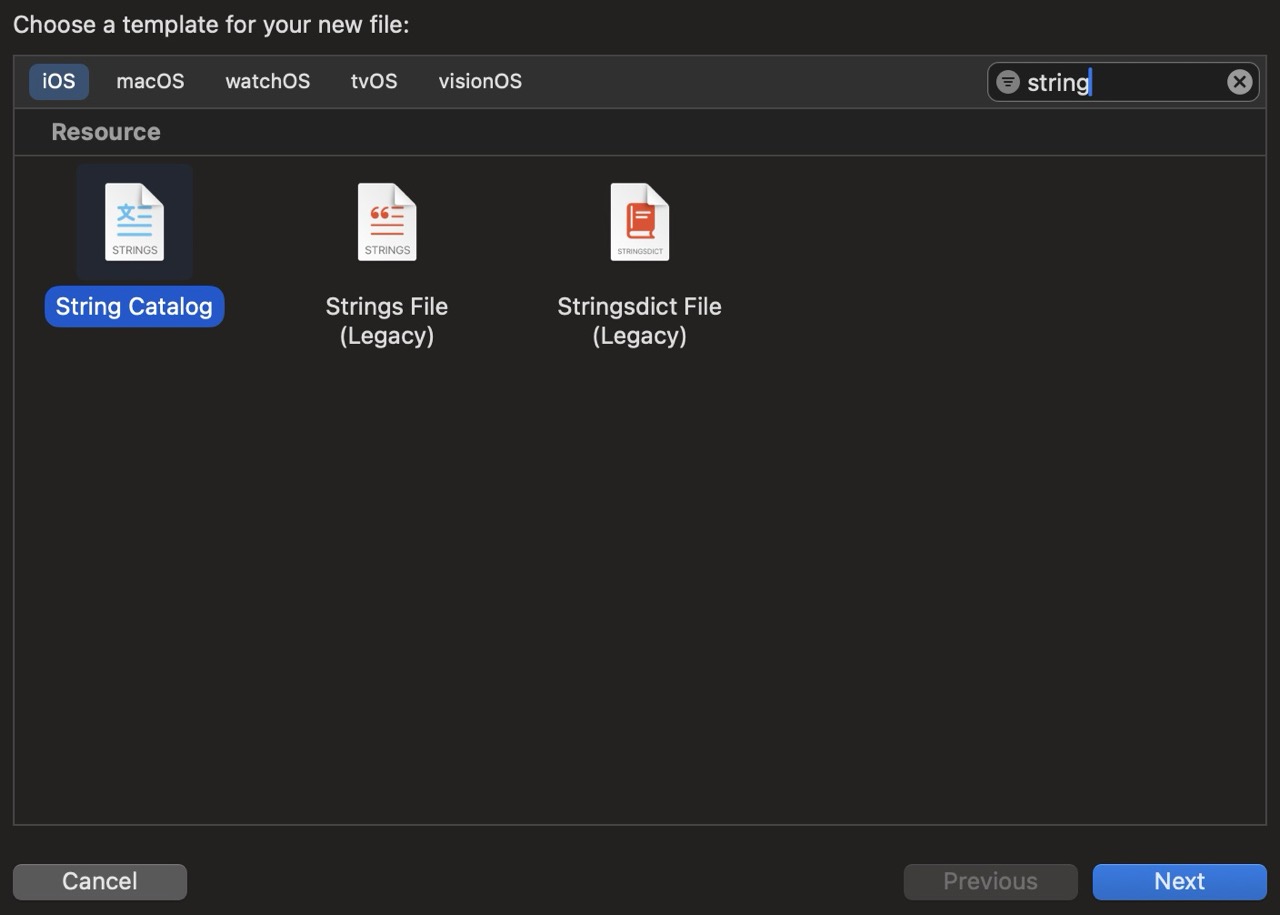Select the iOS platform tab
1280x915 pixels.
click(x=58, y=81)
